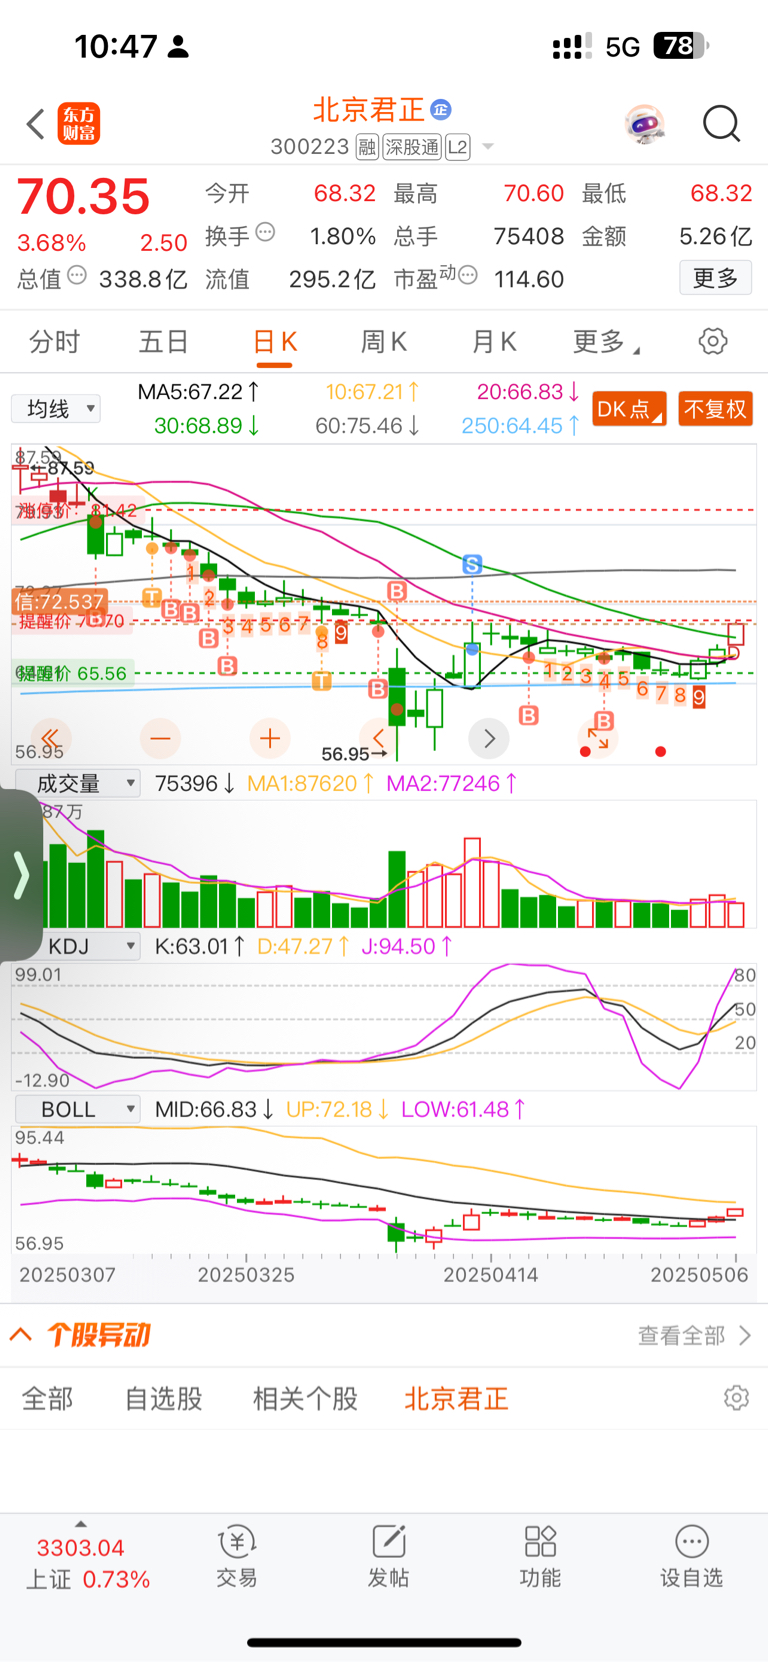Screen dimensions: 768x1662
Task: Tap the double-left fast scroll chart button
Action: click(50, 738)
